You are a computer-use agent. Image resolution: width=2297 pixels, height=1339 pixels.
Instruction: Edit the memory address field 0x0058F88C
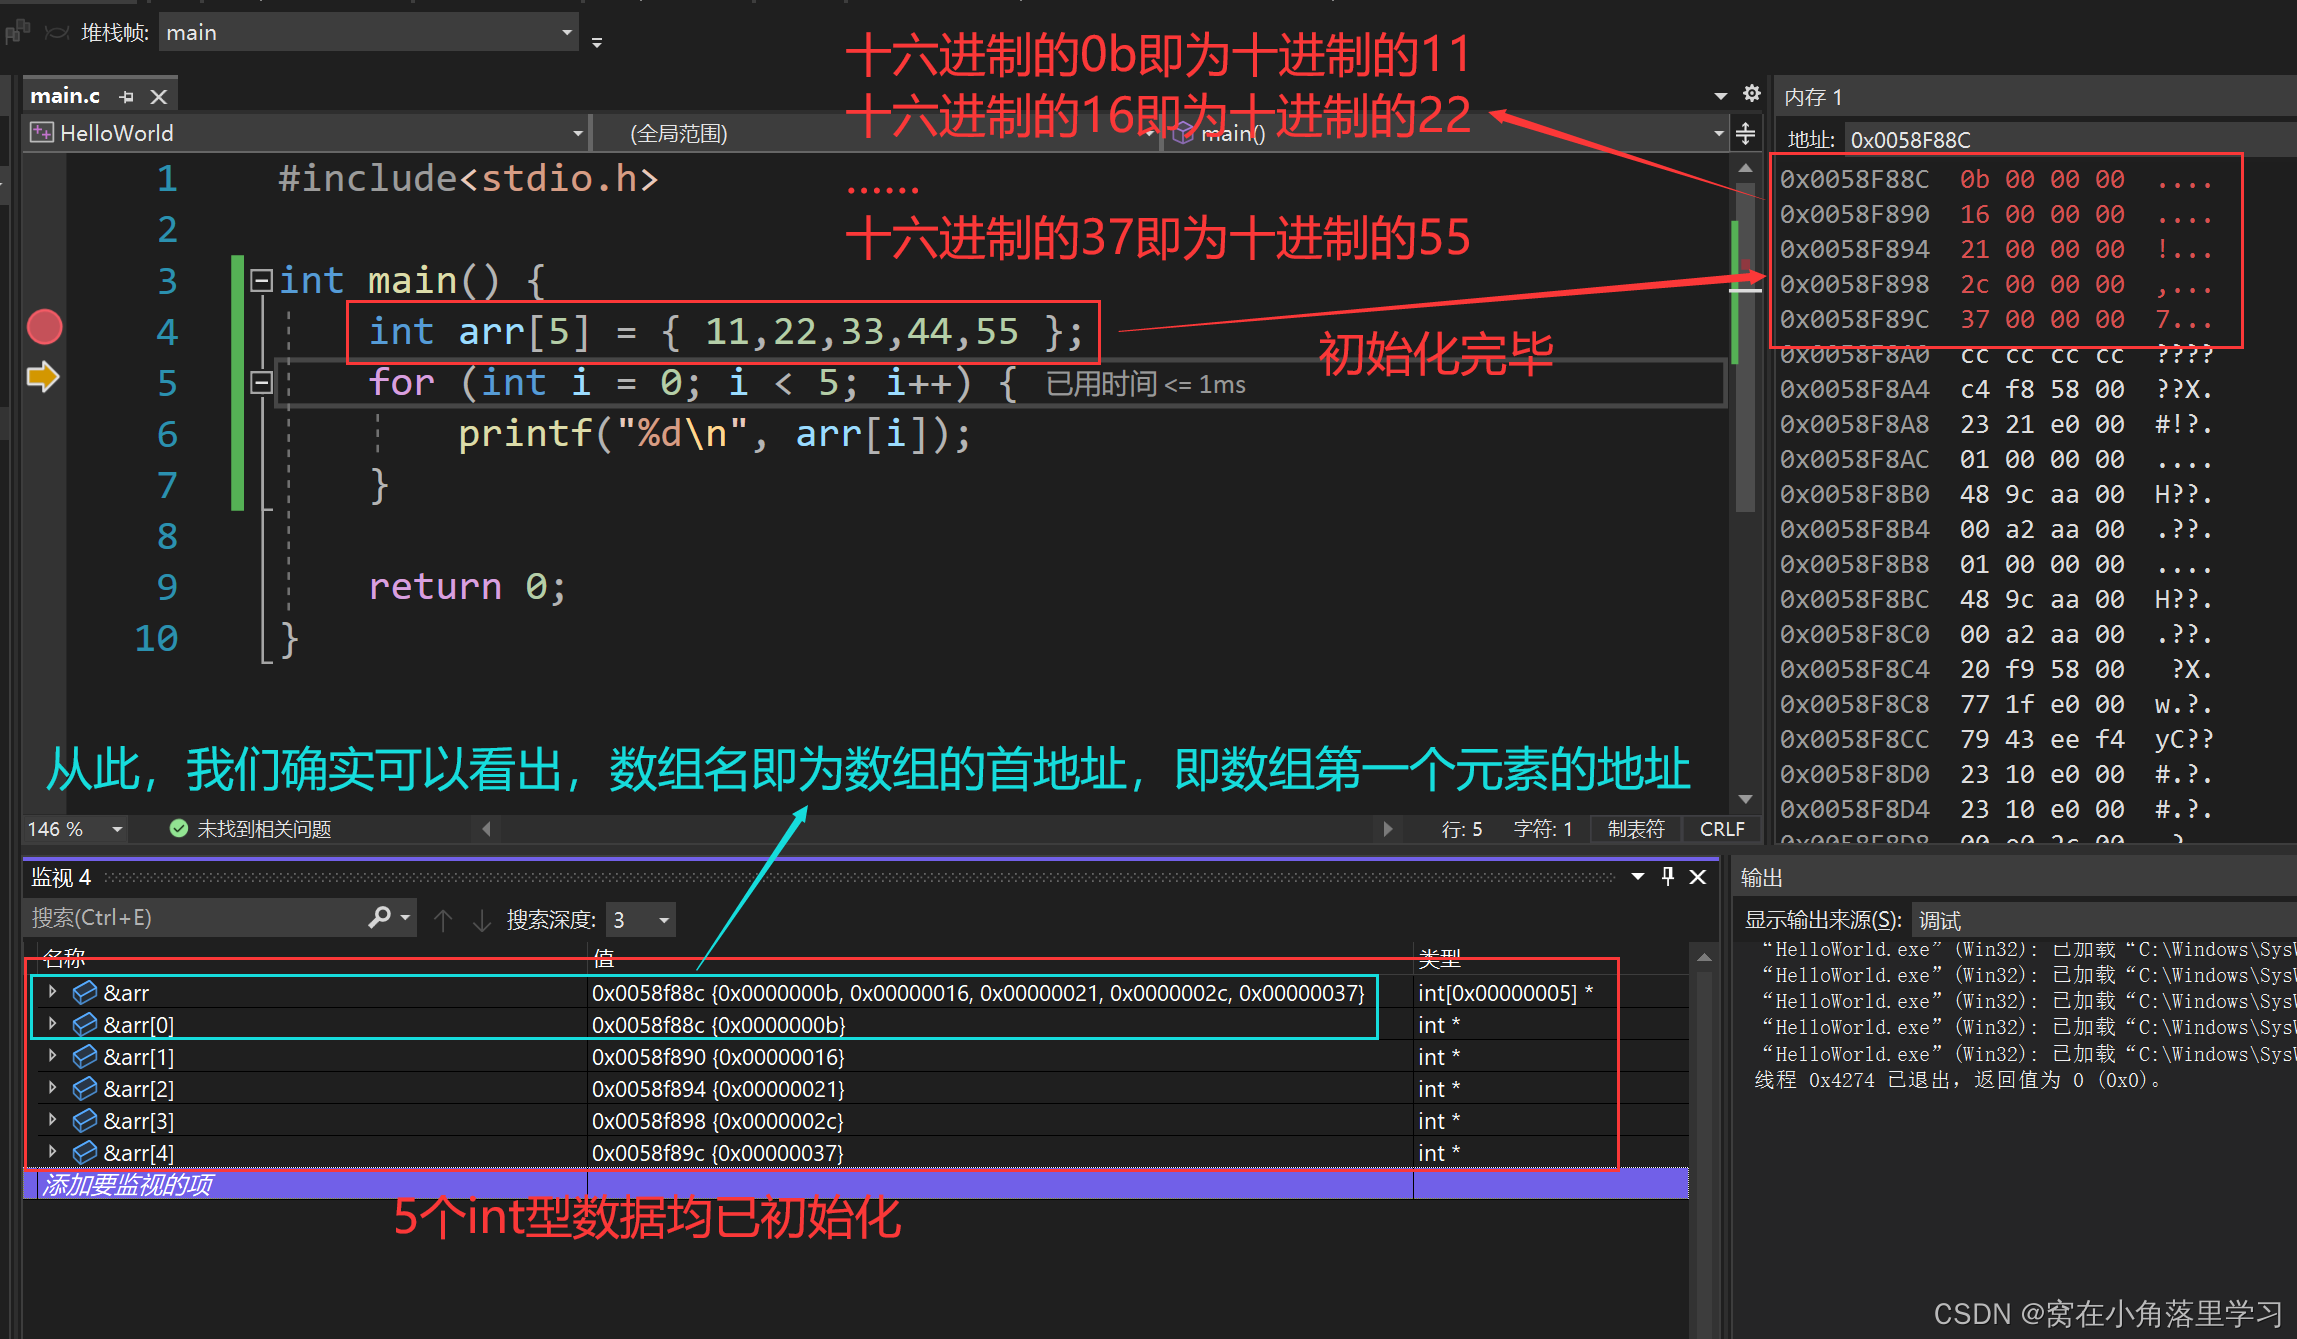click(2070, 140)
